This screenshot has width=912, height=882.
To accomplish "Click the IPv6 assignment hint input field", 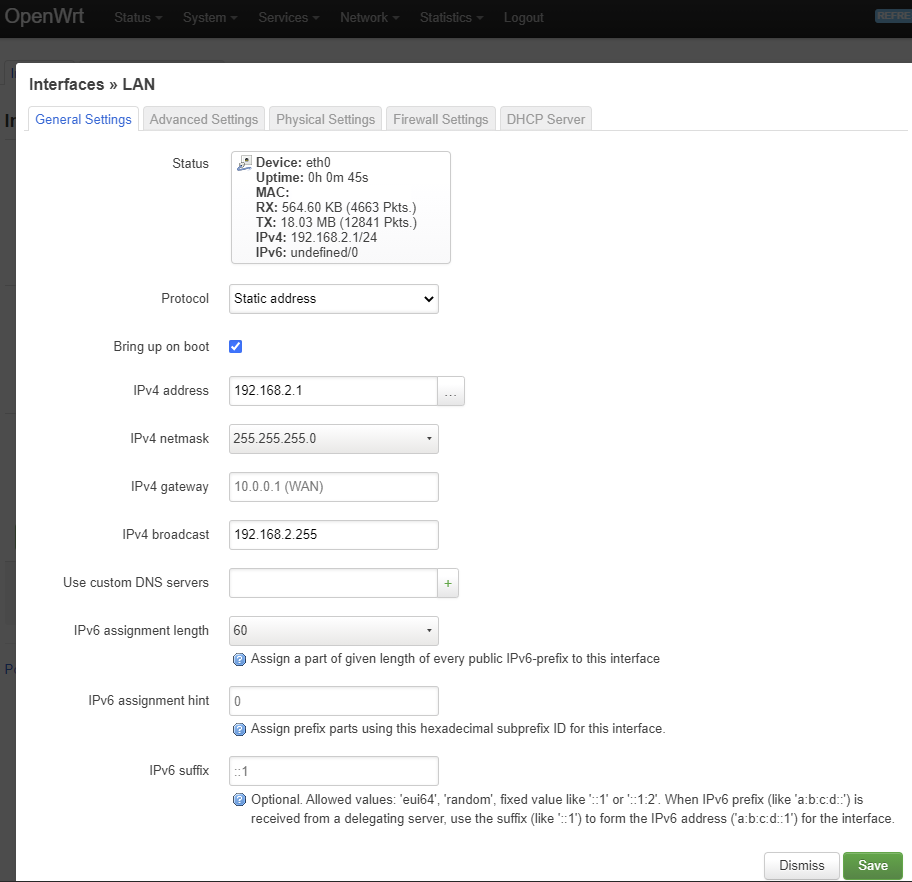I will [334, 701].
